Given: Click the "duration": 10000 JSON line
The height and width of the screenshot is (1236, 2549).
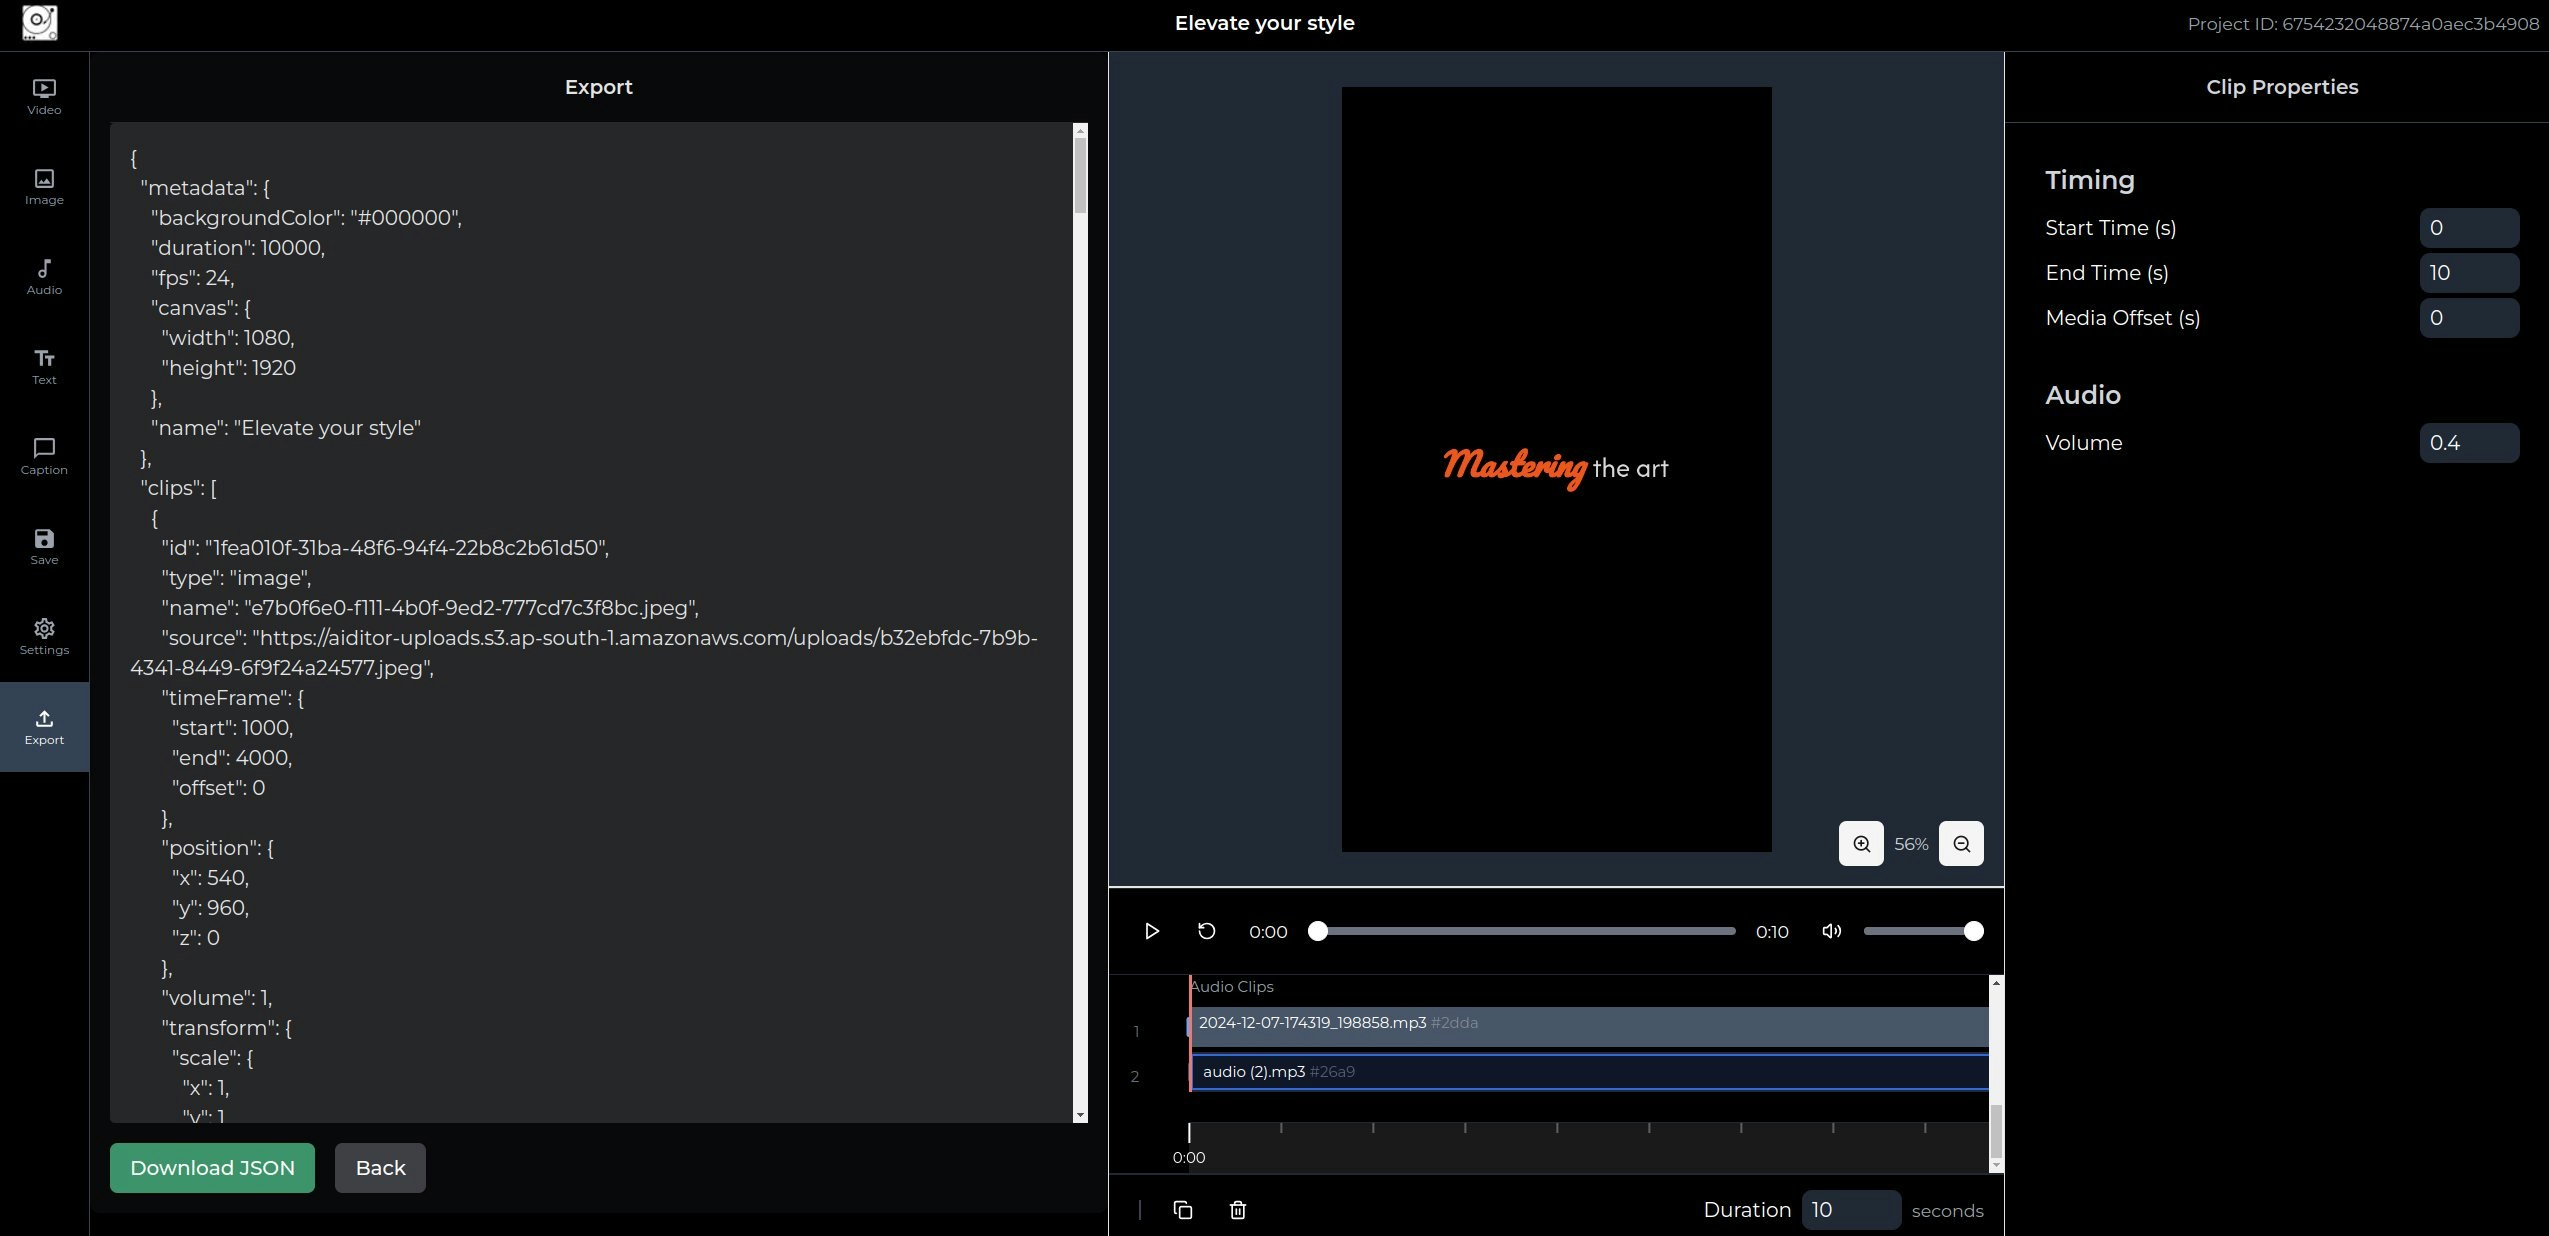Looking at the screenshot, I should [x=238, y=248].
